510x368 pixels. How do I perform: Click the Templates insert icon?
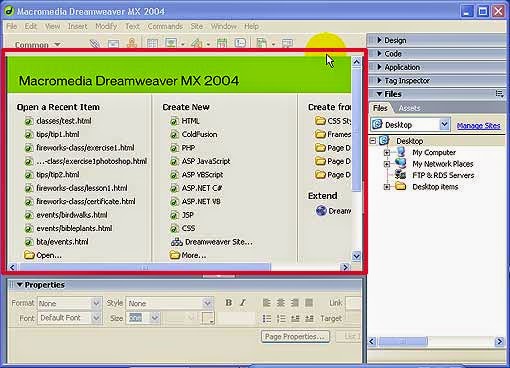click(x=262, y=43)
